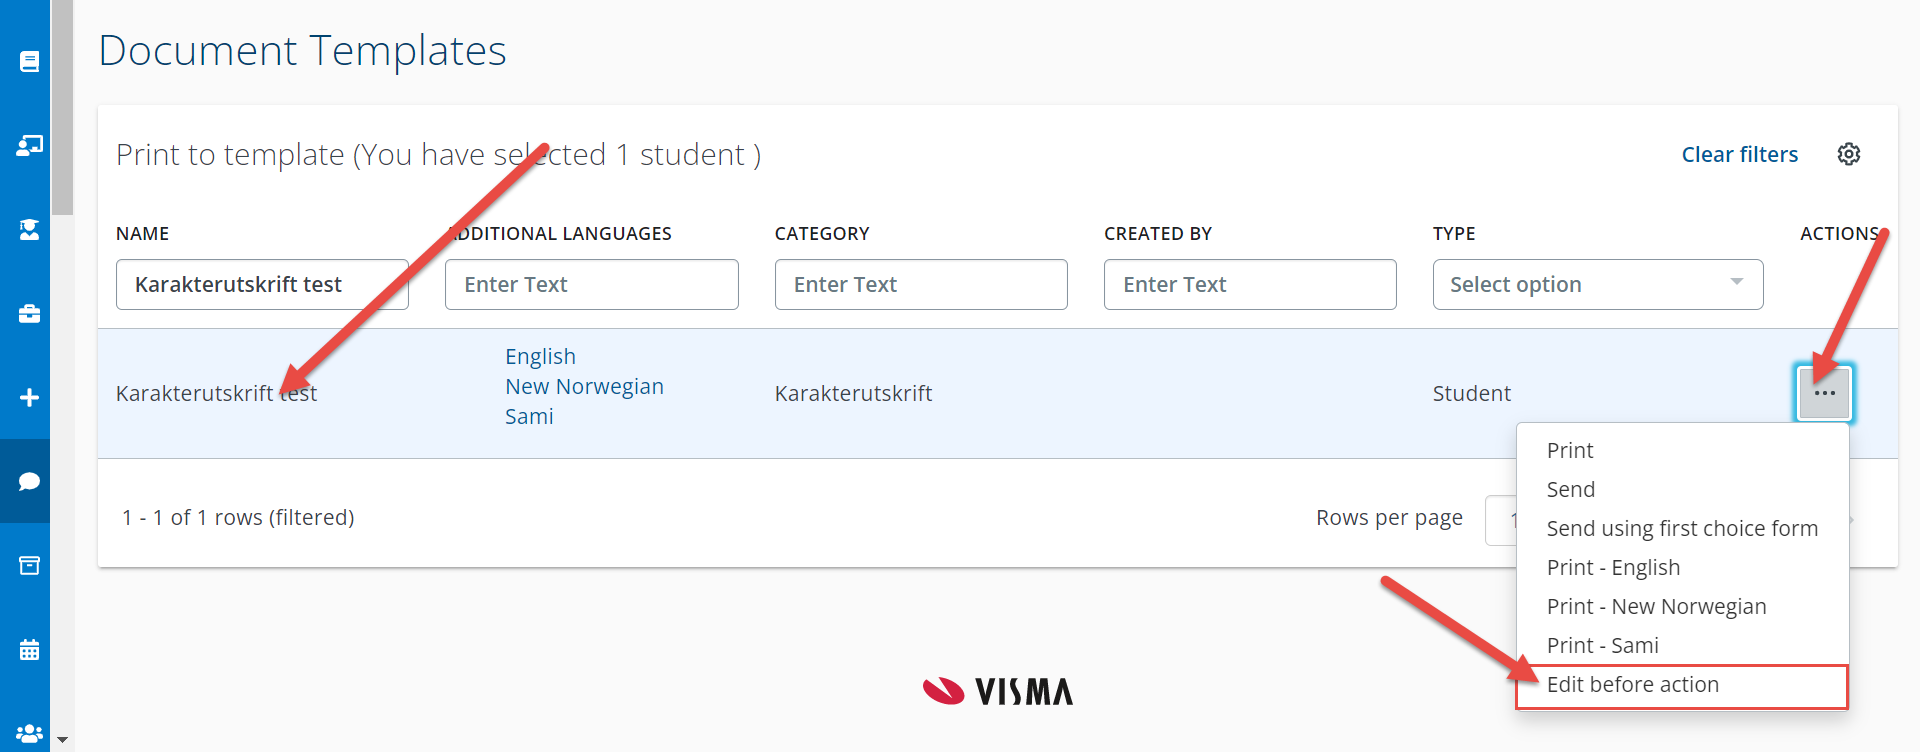The height and width of the screenshot is (752, 1920).
Task: Click the plus icon in the sidebar
Action: coord(29,398)
